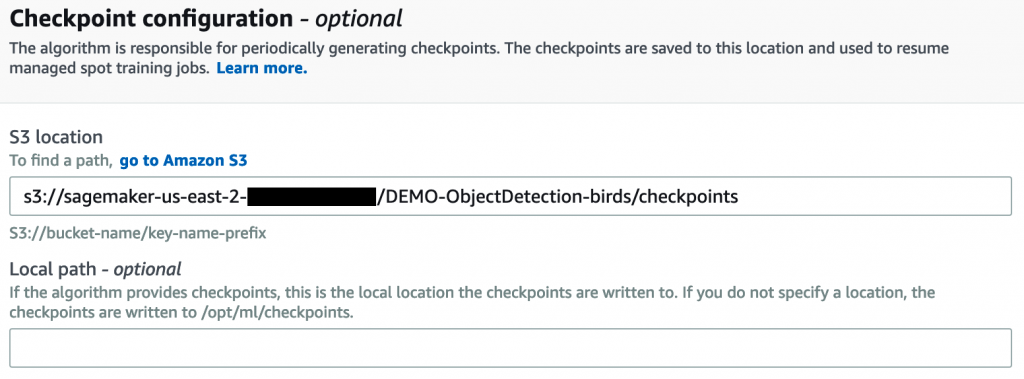Click the optional text beside the heading
Viewport: 1024px width, 379px height.
359,19
